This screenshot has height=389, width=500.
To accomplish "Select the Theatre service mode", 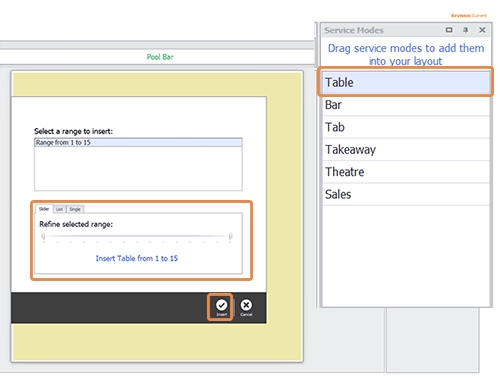I will point(406,172).
